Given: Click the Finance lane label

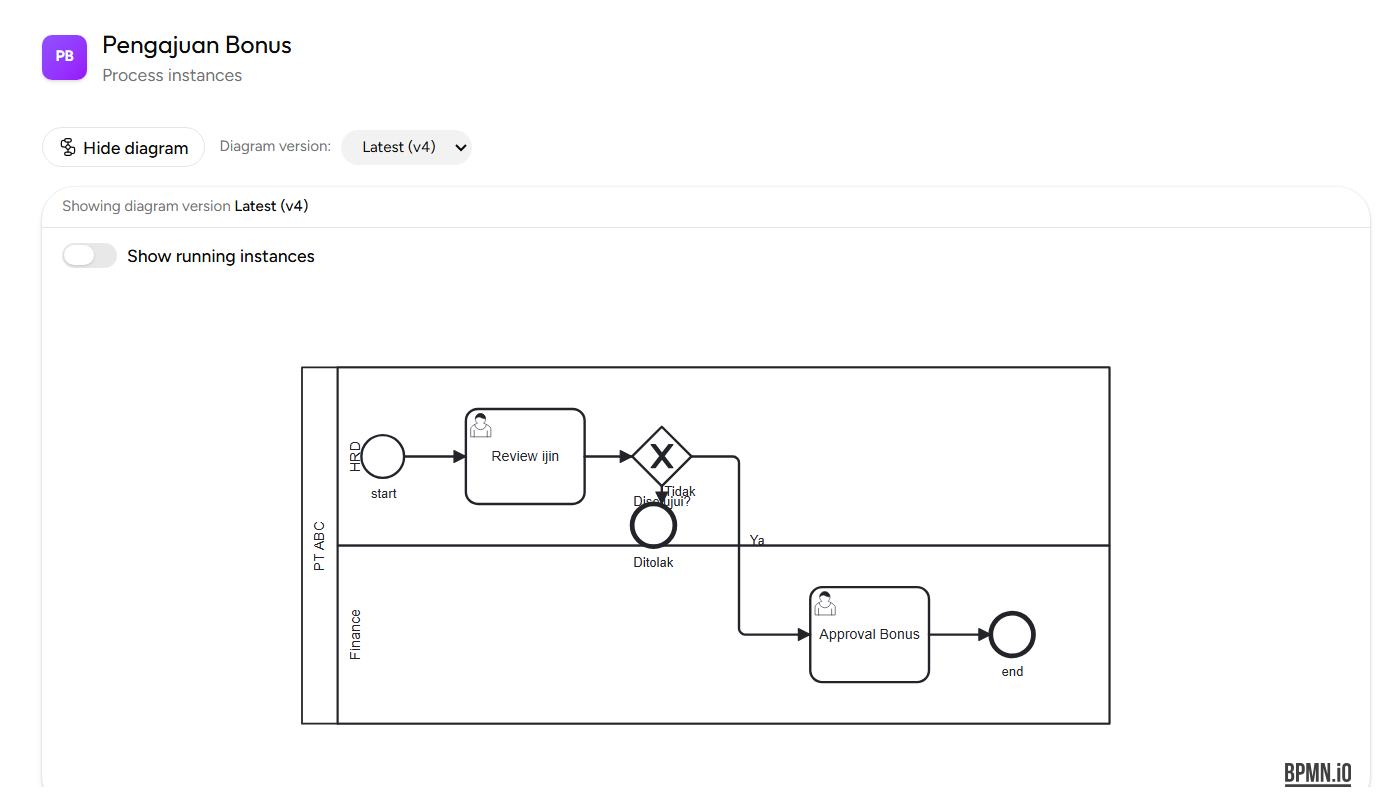Looking at the screenshot, I should click(355, 634).
